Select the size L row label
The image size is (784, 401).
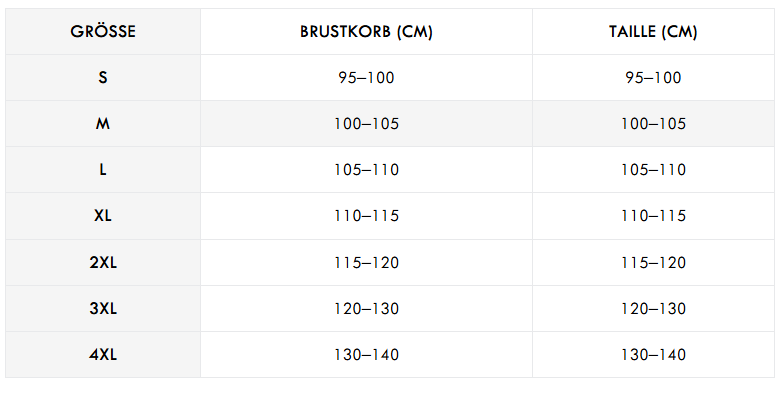tap(103, 170)
